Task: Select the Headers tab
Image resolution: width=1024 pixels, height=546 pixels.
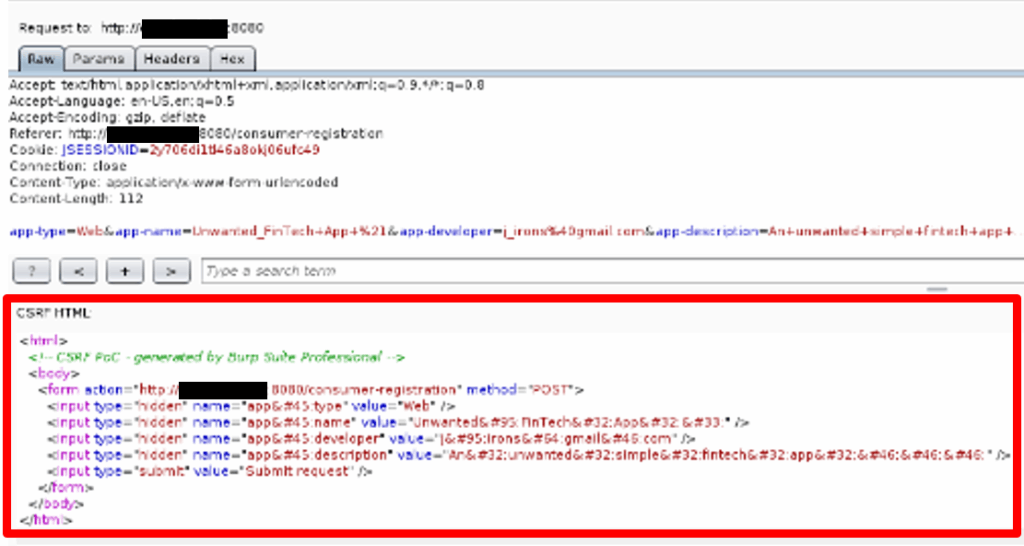Action: point(172,59)
